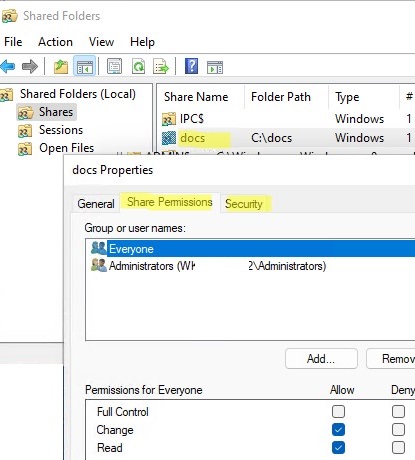415x460 pixels.
Task: Check Deny for Change permission
Action: click(398, 430)
